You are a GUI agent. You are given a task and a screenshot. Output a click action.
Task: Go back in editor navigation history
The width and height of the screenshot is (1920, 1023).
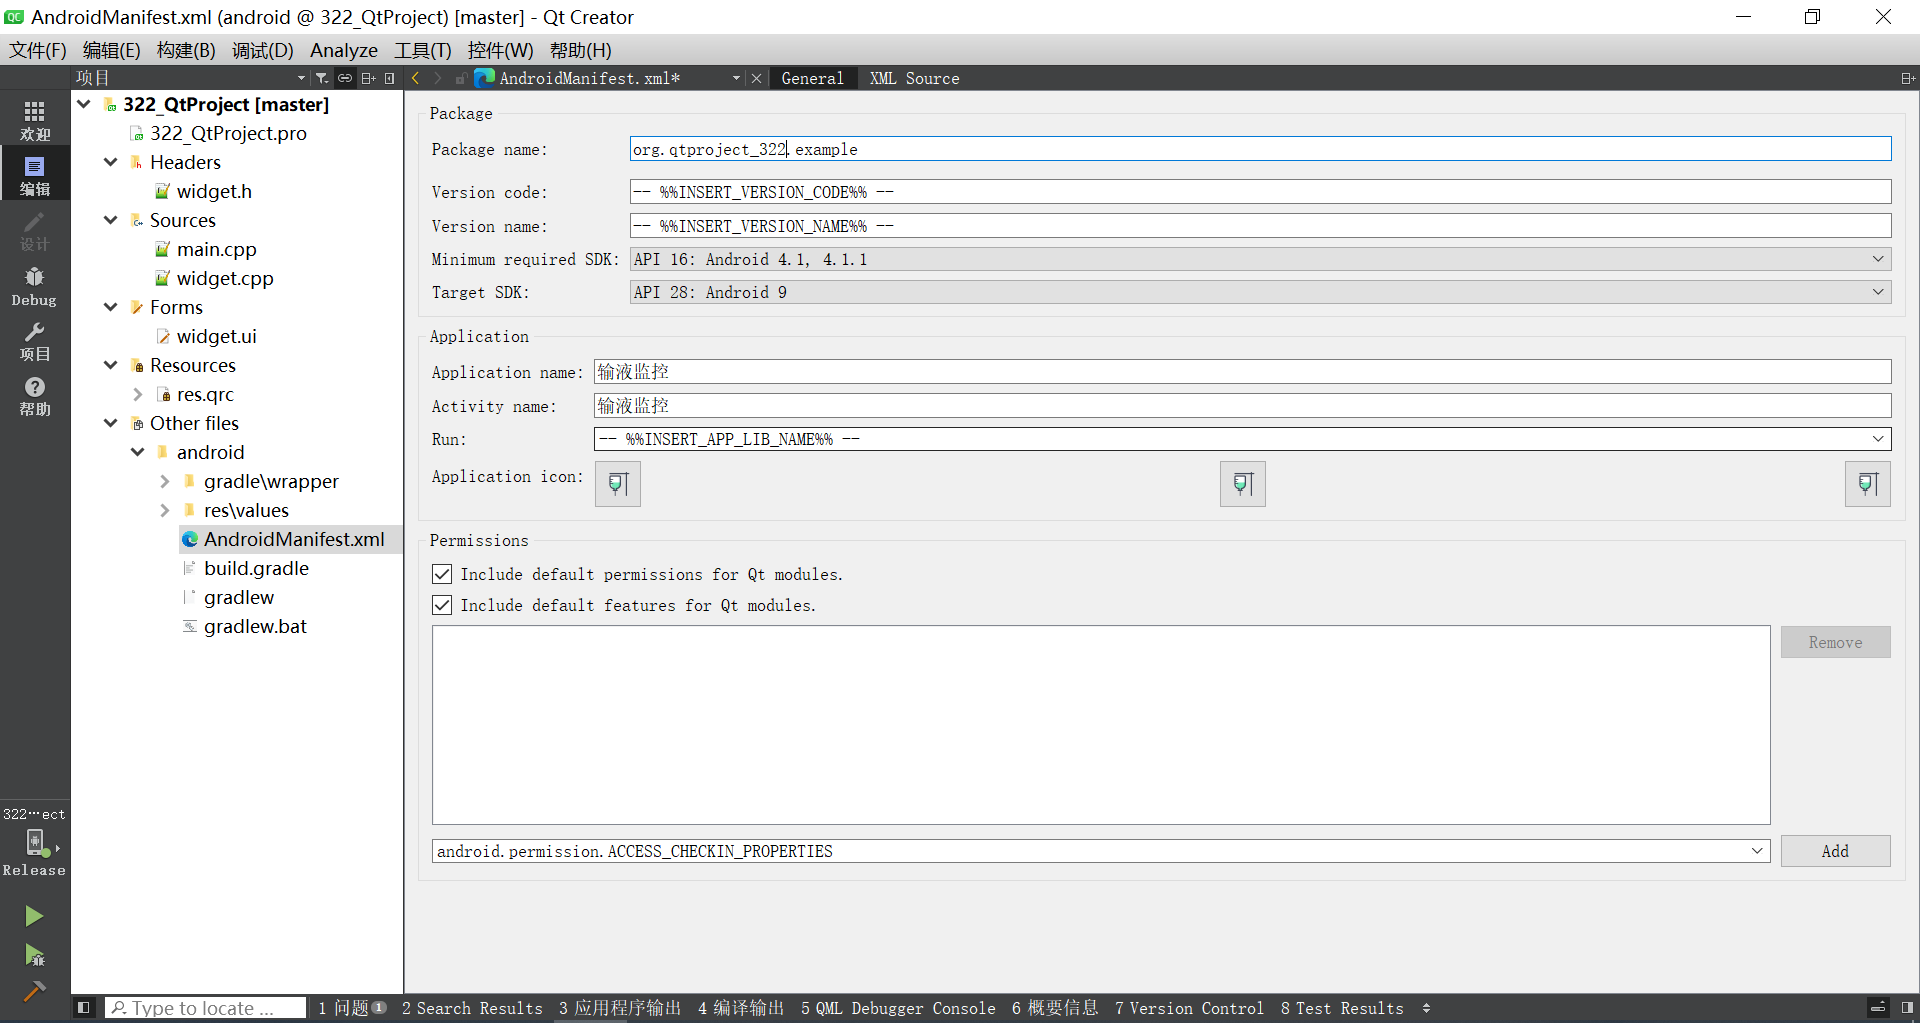pos(416,78)
